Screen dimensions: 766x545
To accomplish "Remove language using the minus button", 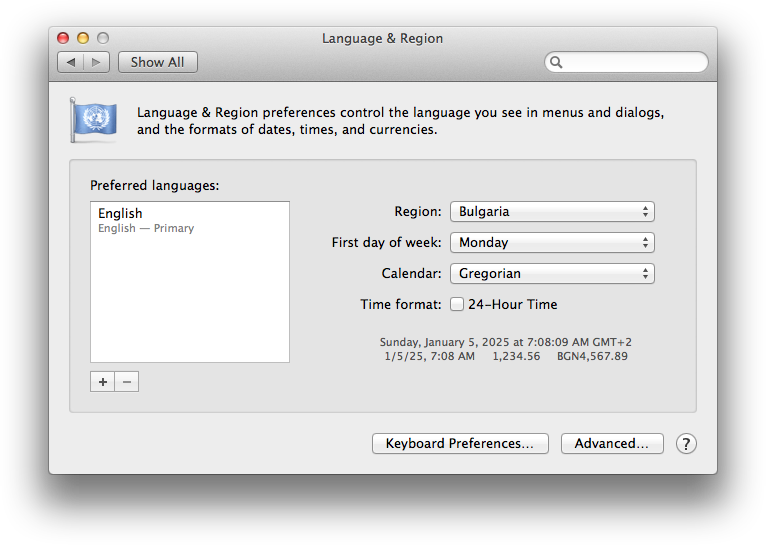I will [126, 382].
